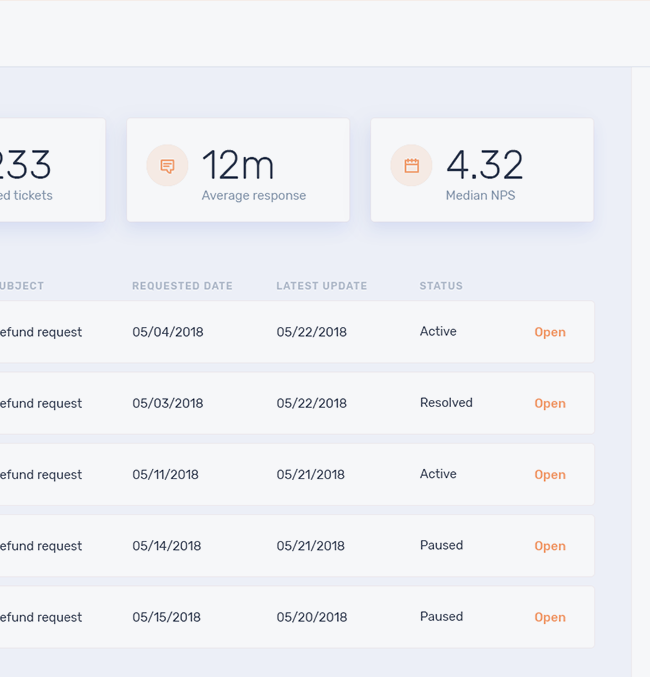Click the Status column header
This screenshot has height=677, width=650.
pyautogui.click(x=441, y=286)
